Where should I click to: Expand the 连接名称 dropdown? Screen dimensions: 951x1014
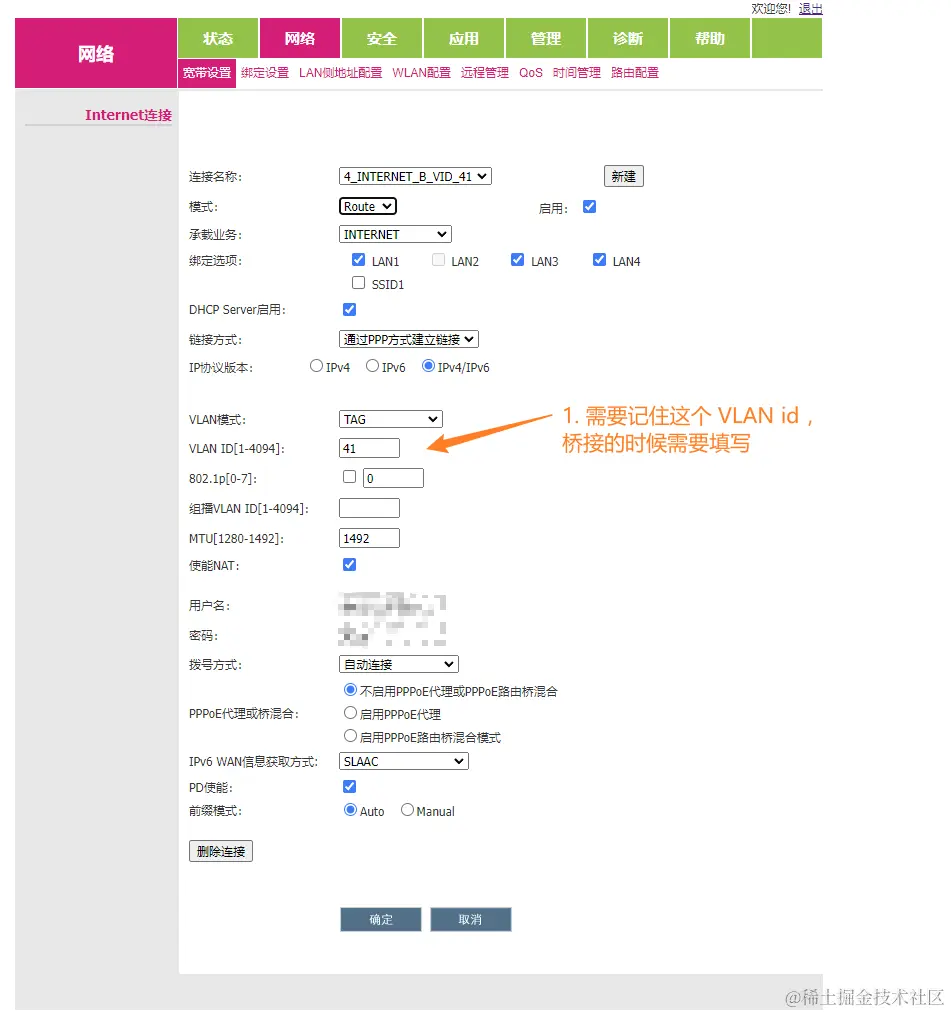pos(415,176)
